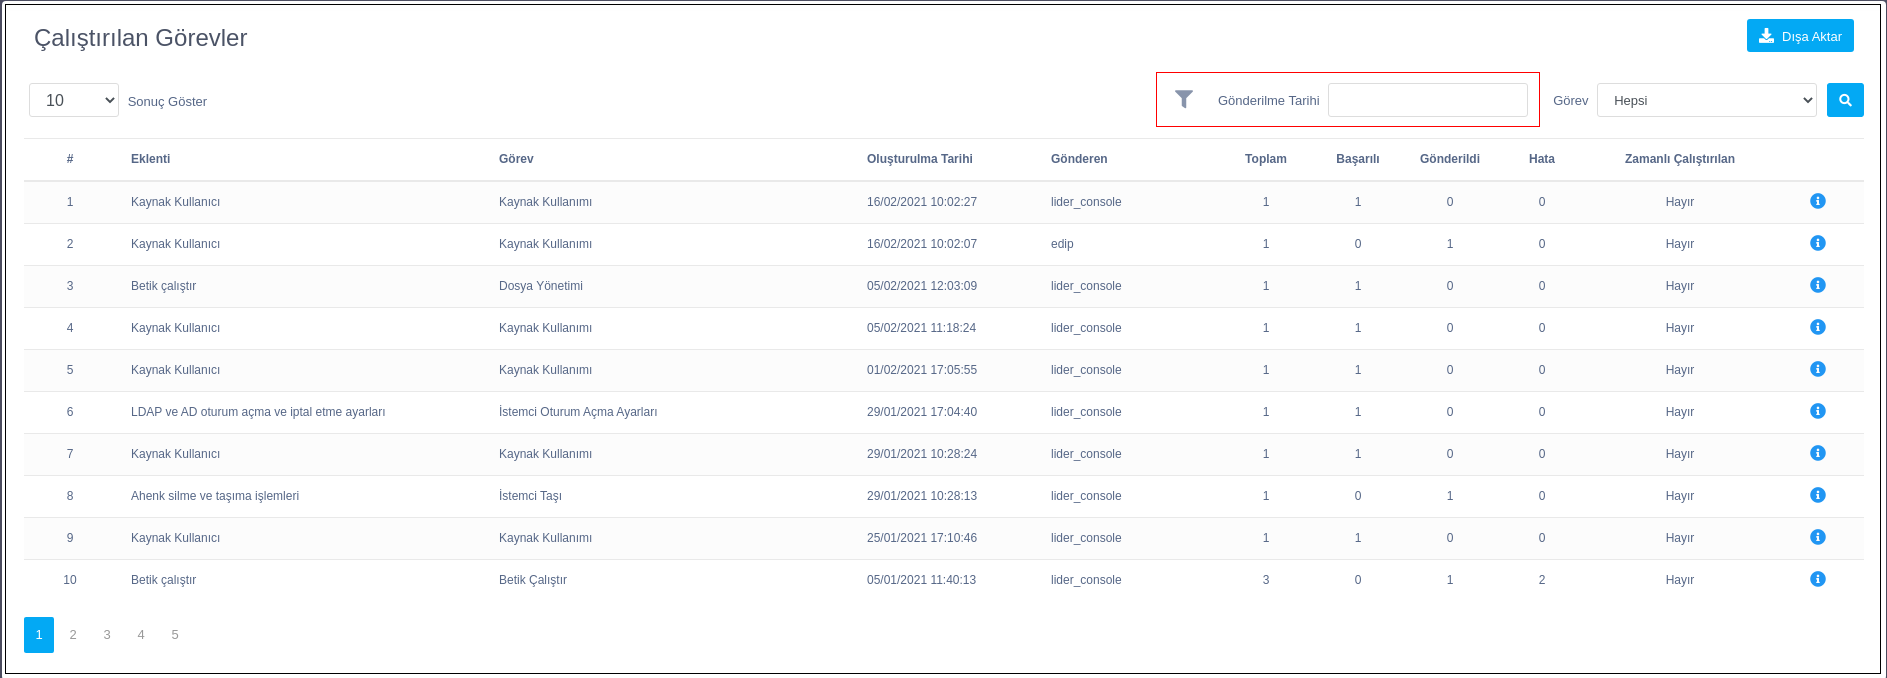
Task: Navigate to page 4 of results
Action: (x=141, y=635)
